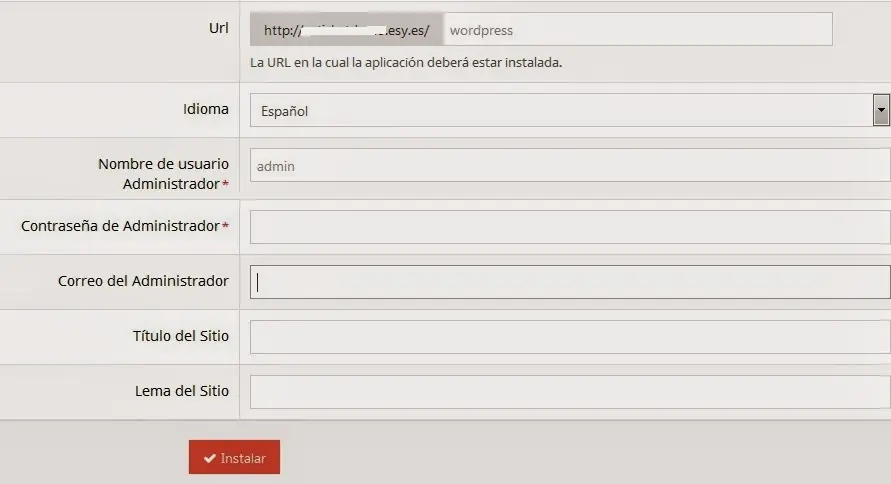Click the 'Nombre de usuario Administrador' label
The width and height of the screenshot is (891, 484).
coord(164,174)
